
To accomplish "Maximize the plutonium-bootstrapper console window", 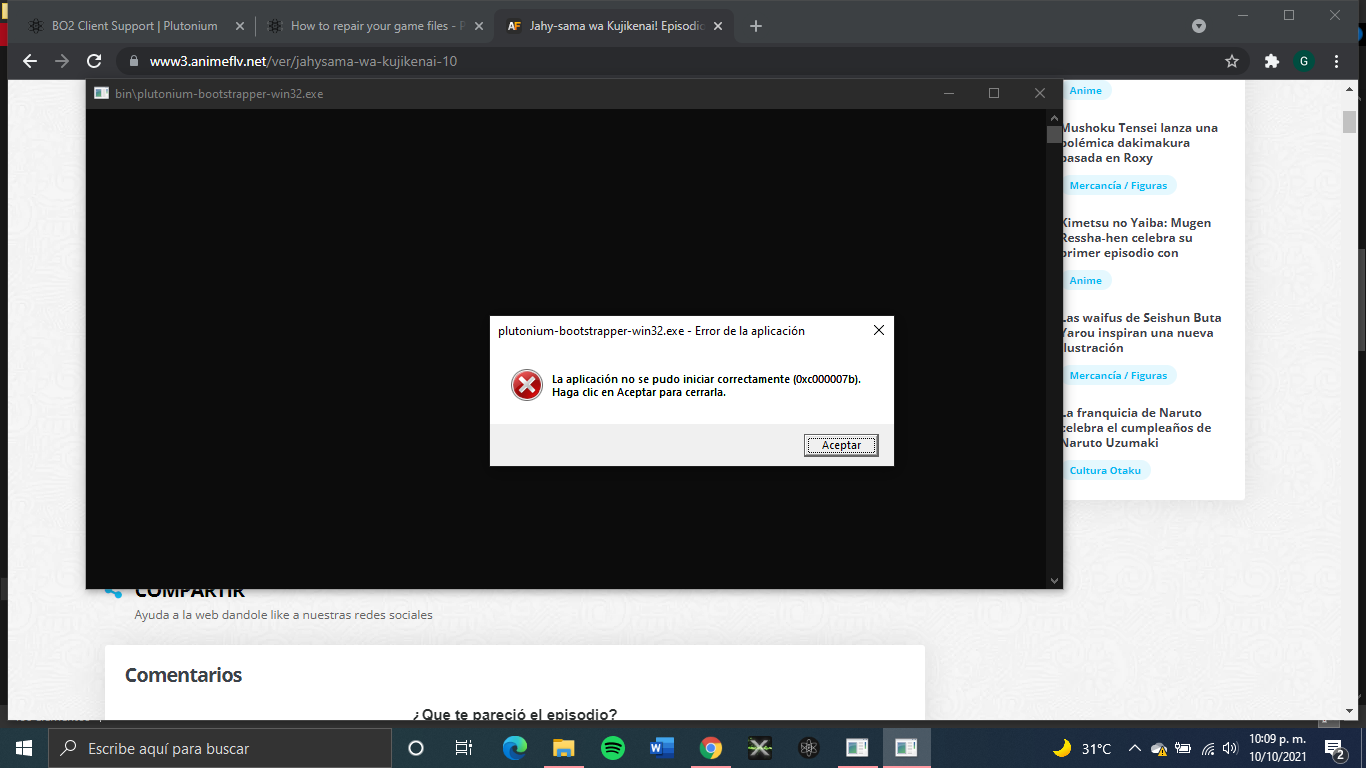I will pyautogui.click(x=994, y=93).
